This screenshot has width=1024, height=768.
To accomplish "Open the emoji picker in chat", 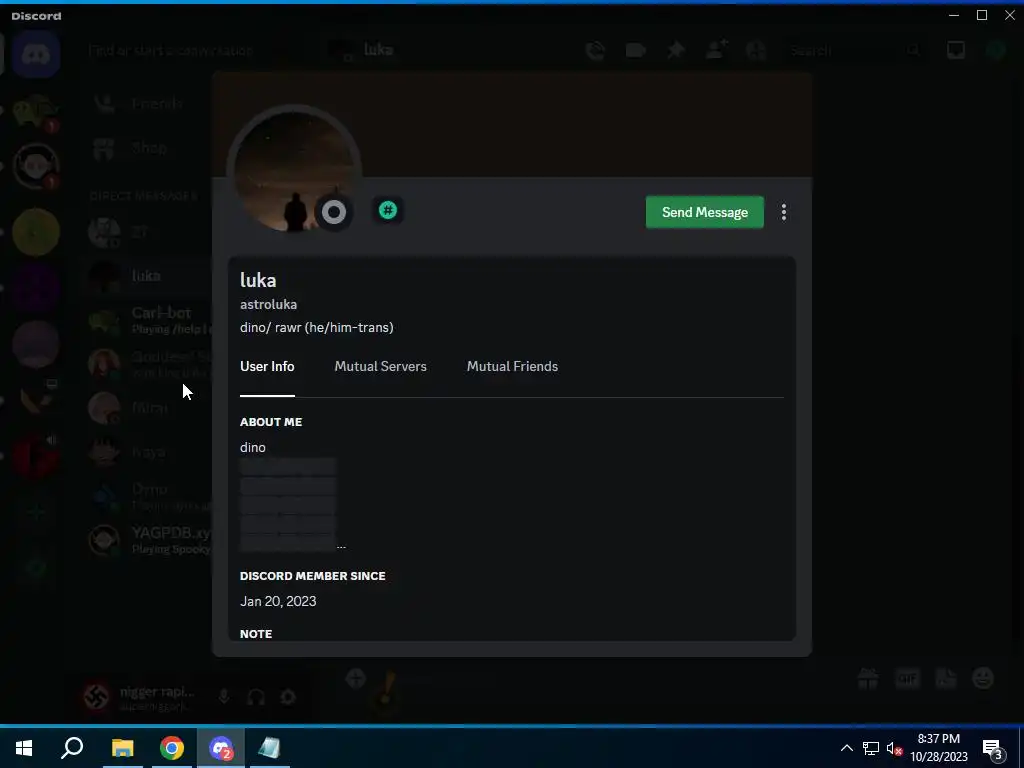I will coord(984,679).
